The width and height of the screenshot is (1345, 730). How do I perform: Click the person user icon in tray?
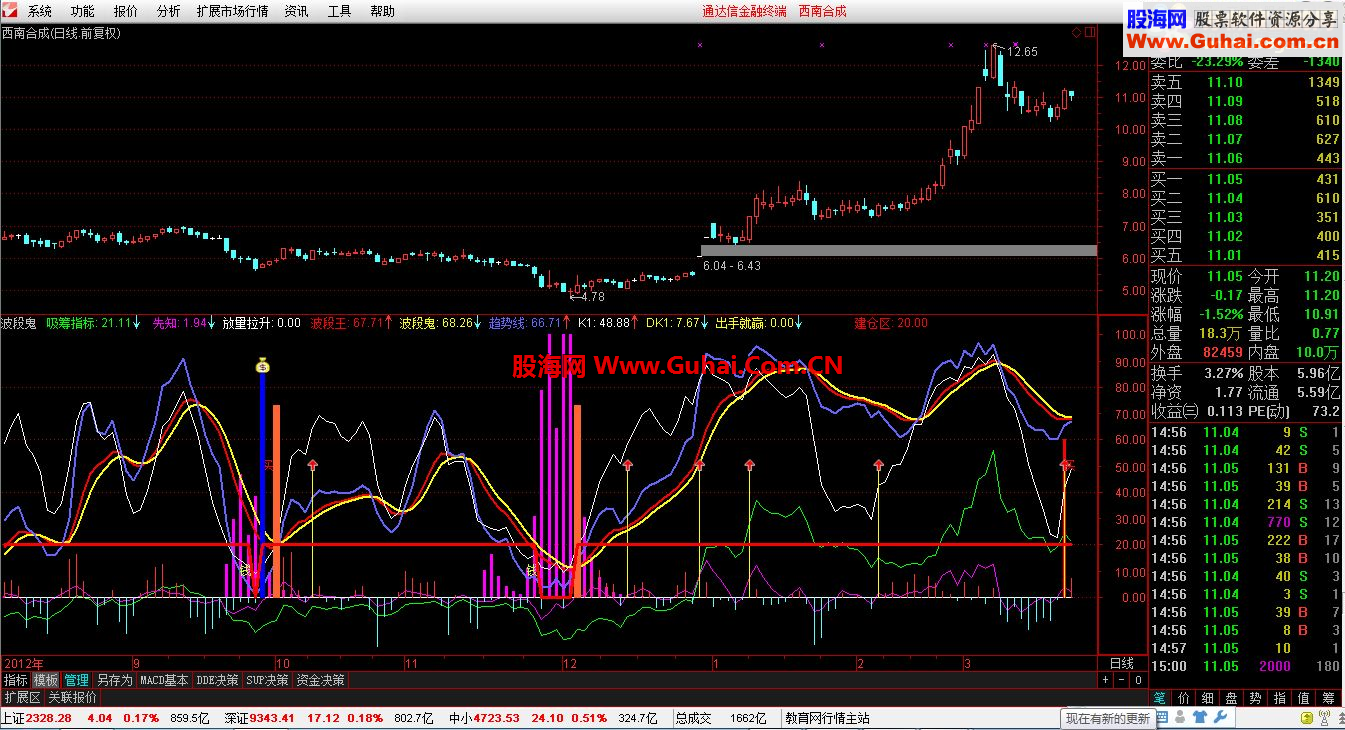click(x=1180, y=717)
